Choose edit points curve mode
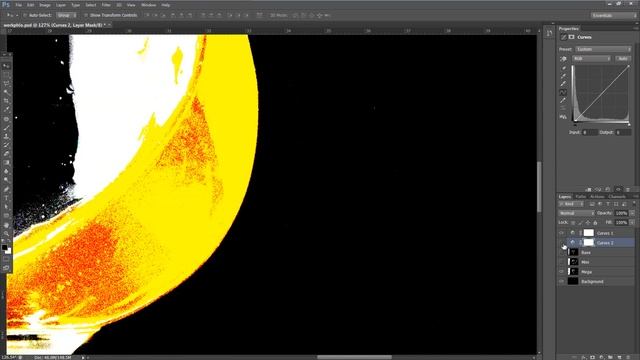This screenshot has width=640, height=360. 563,93
